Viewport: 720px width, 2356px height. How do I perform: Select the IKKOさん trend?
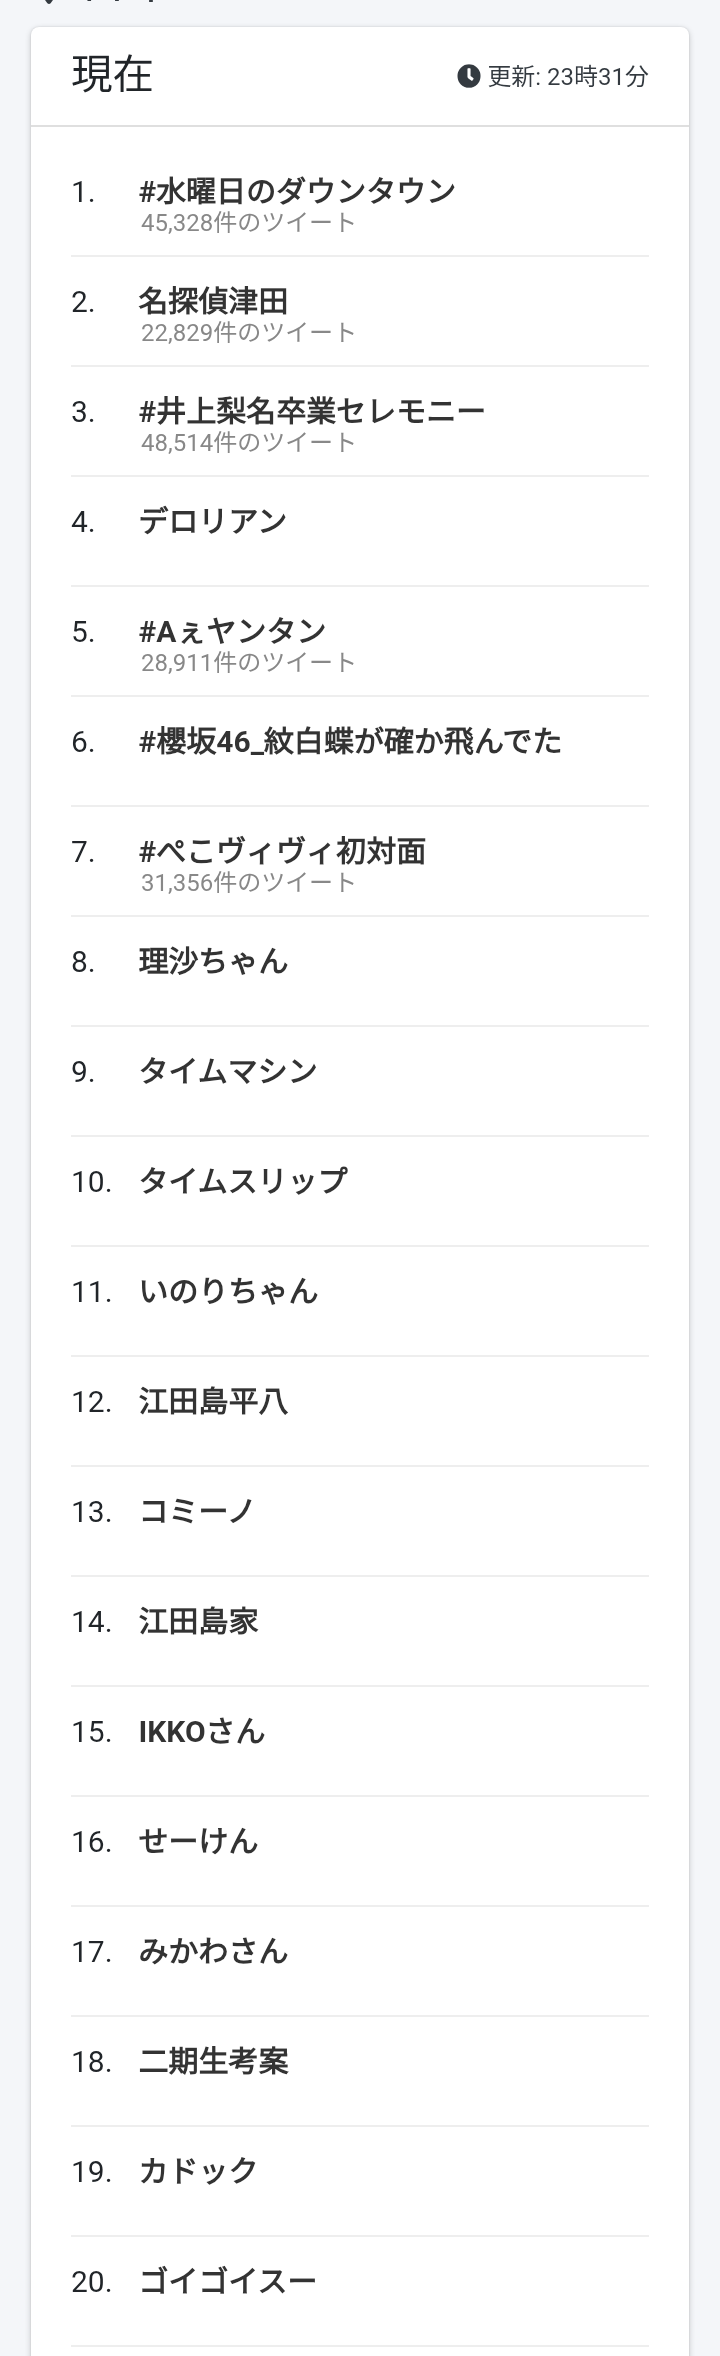pos(202,1731)
